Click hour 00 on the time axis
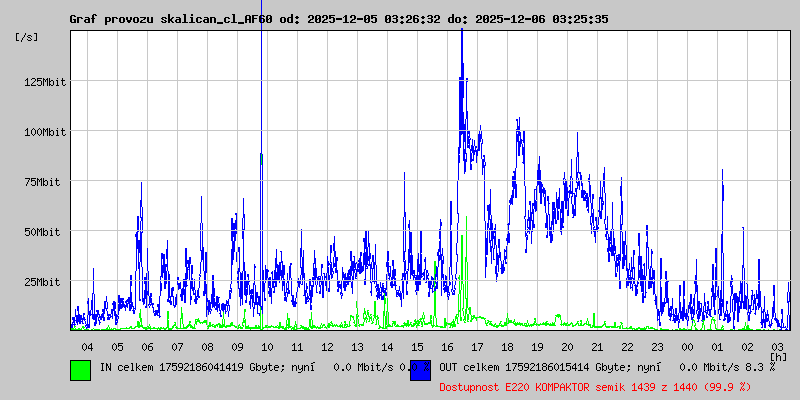 click(x=687, y=347)
